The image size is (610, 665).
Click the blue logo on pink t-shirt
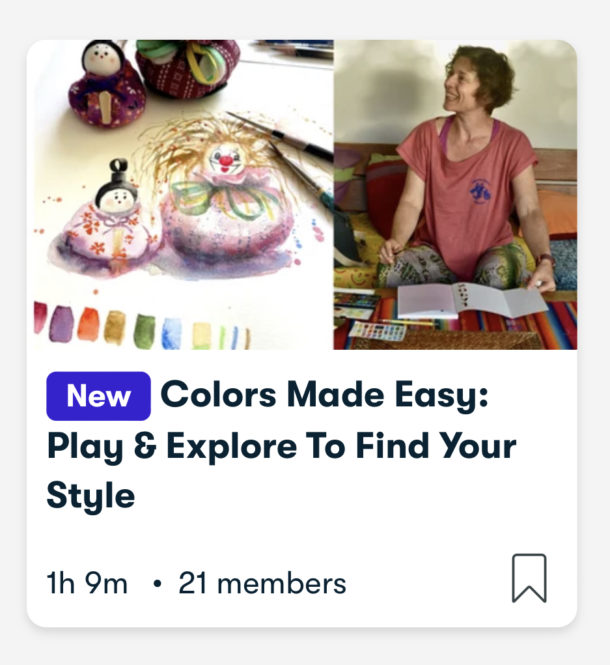(481, 191)
